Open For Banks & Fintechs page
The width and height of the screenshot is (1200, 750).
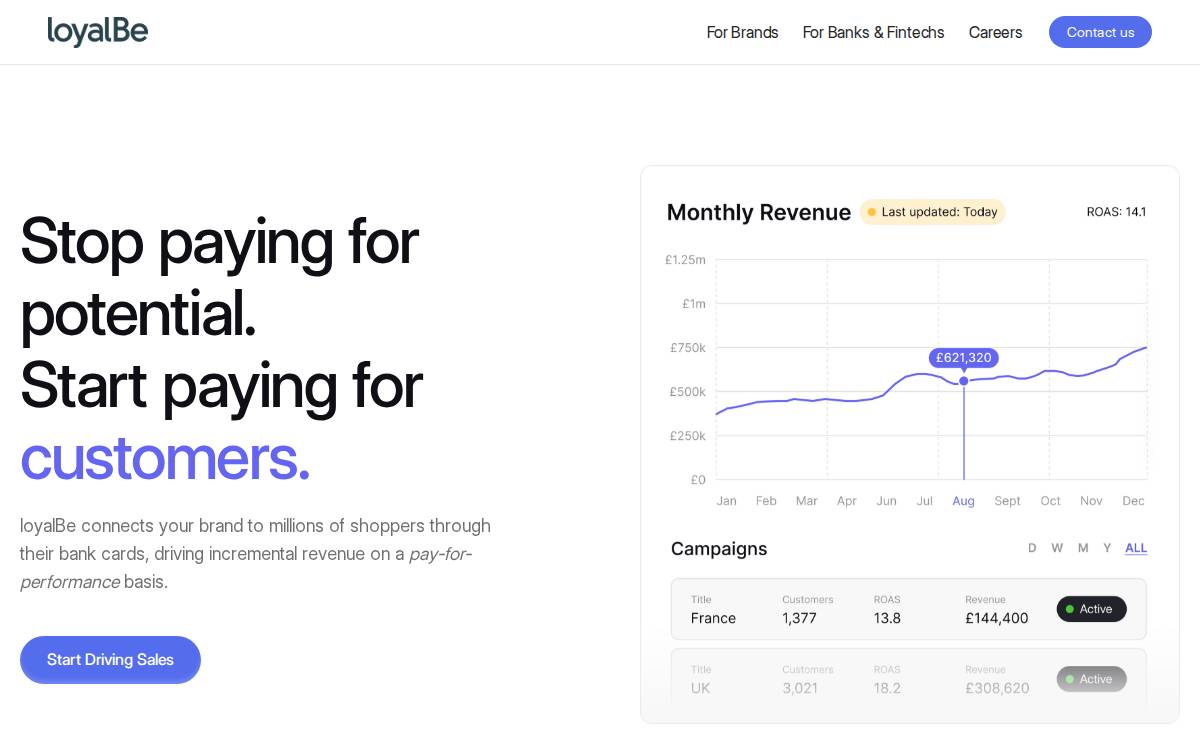pyautogui.click(x=873, y=32)
